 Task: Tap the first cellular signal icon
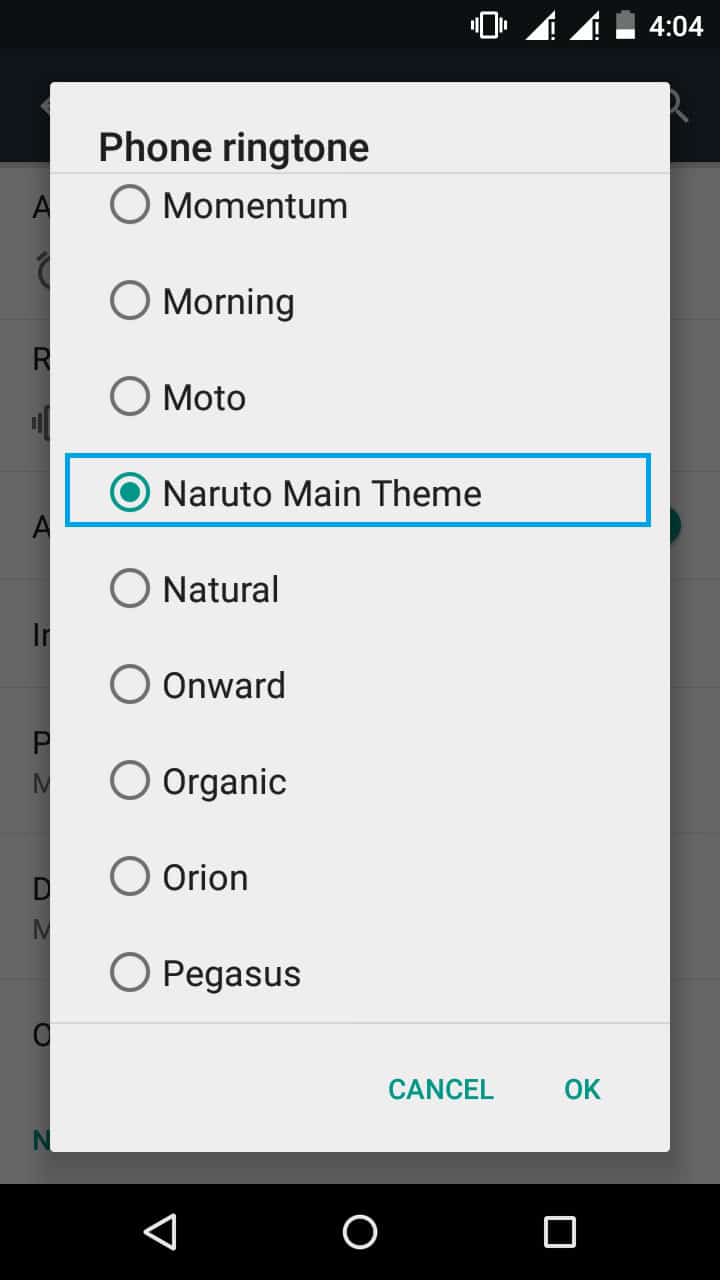click(541, 26)
